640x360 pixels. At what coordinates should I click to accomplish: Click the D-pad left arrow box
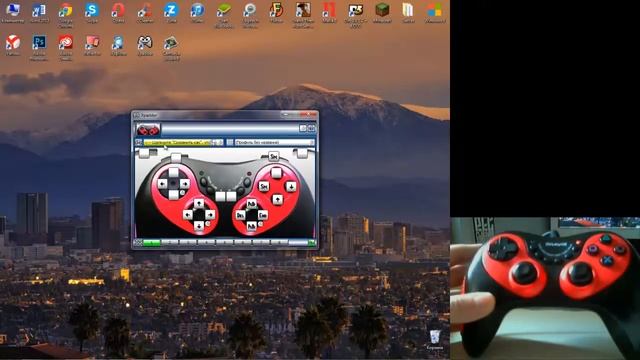(162, 184)
